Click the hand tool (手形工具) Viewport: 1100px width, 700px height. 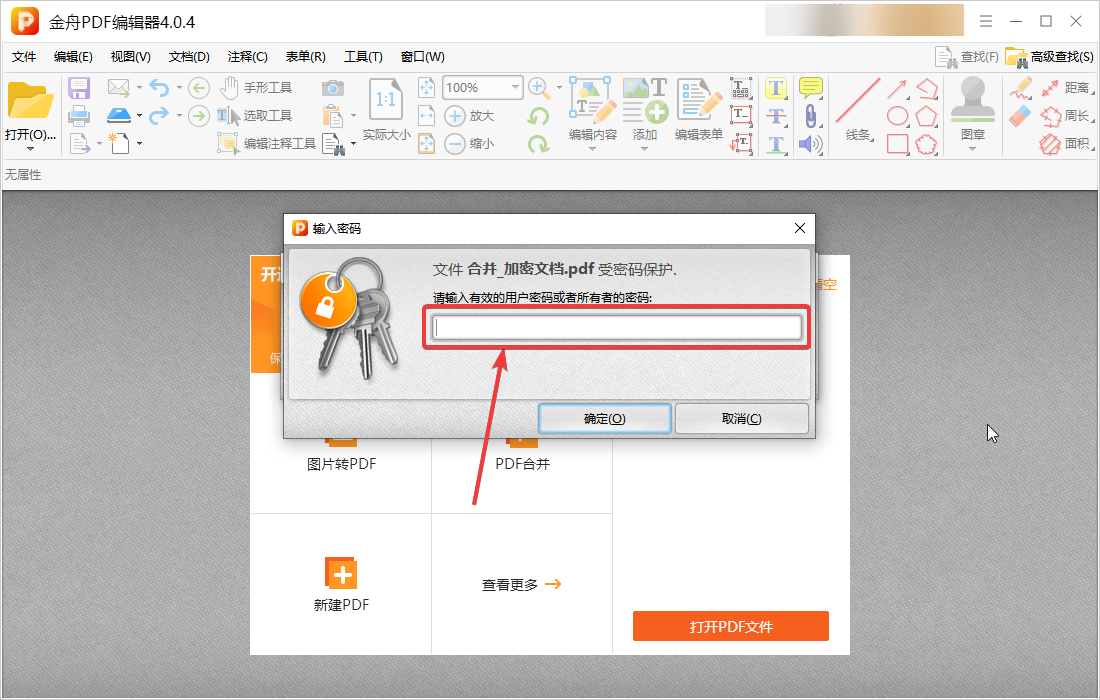[256, 88]
